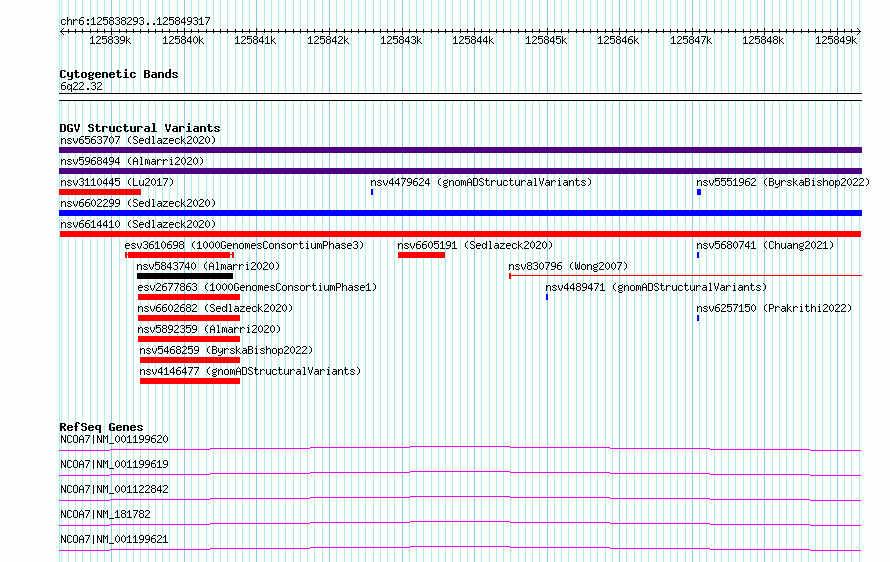Click the red nsv6605191 Sedlazeck2020 bar
Image resolution: width=890 pixels, height=562 pixels.
coord(421,255)
